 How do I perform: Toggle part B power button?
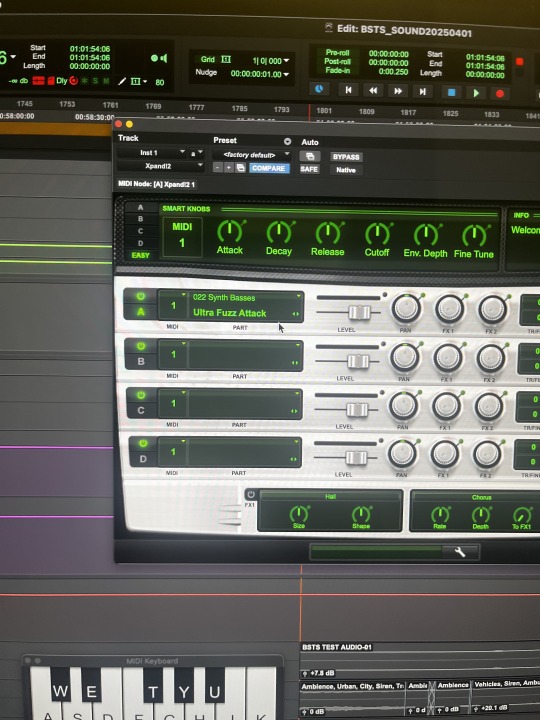point(141,346)
